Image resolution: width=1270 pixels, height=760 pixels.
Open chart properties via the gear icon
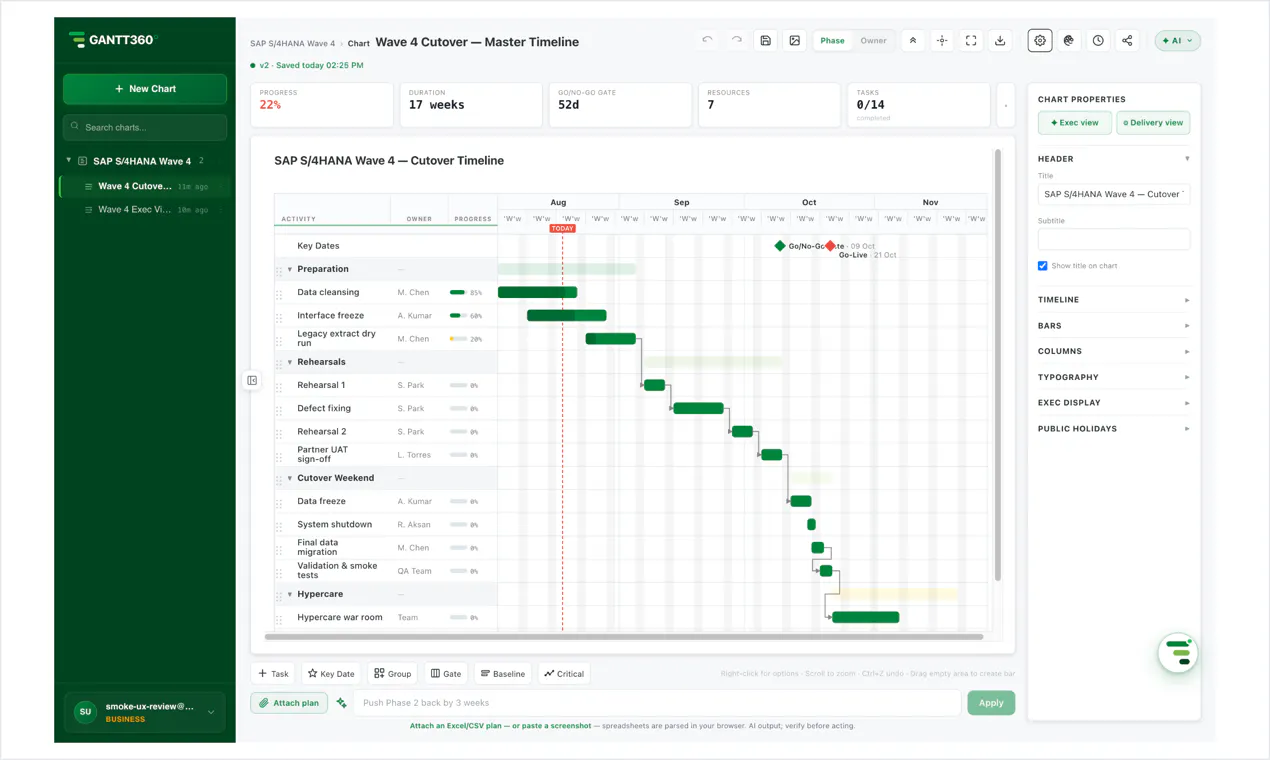coord(1040,41)
